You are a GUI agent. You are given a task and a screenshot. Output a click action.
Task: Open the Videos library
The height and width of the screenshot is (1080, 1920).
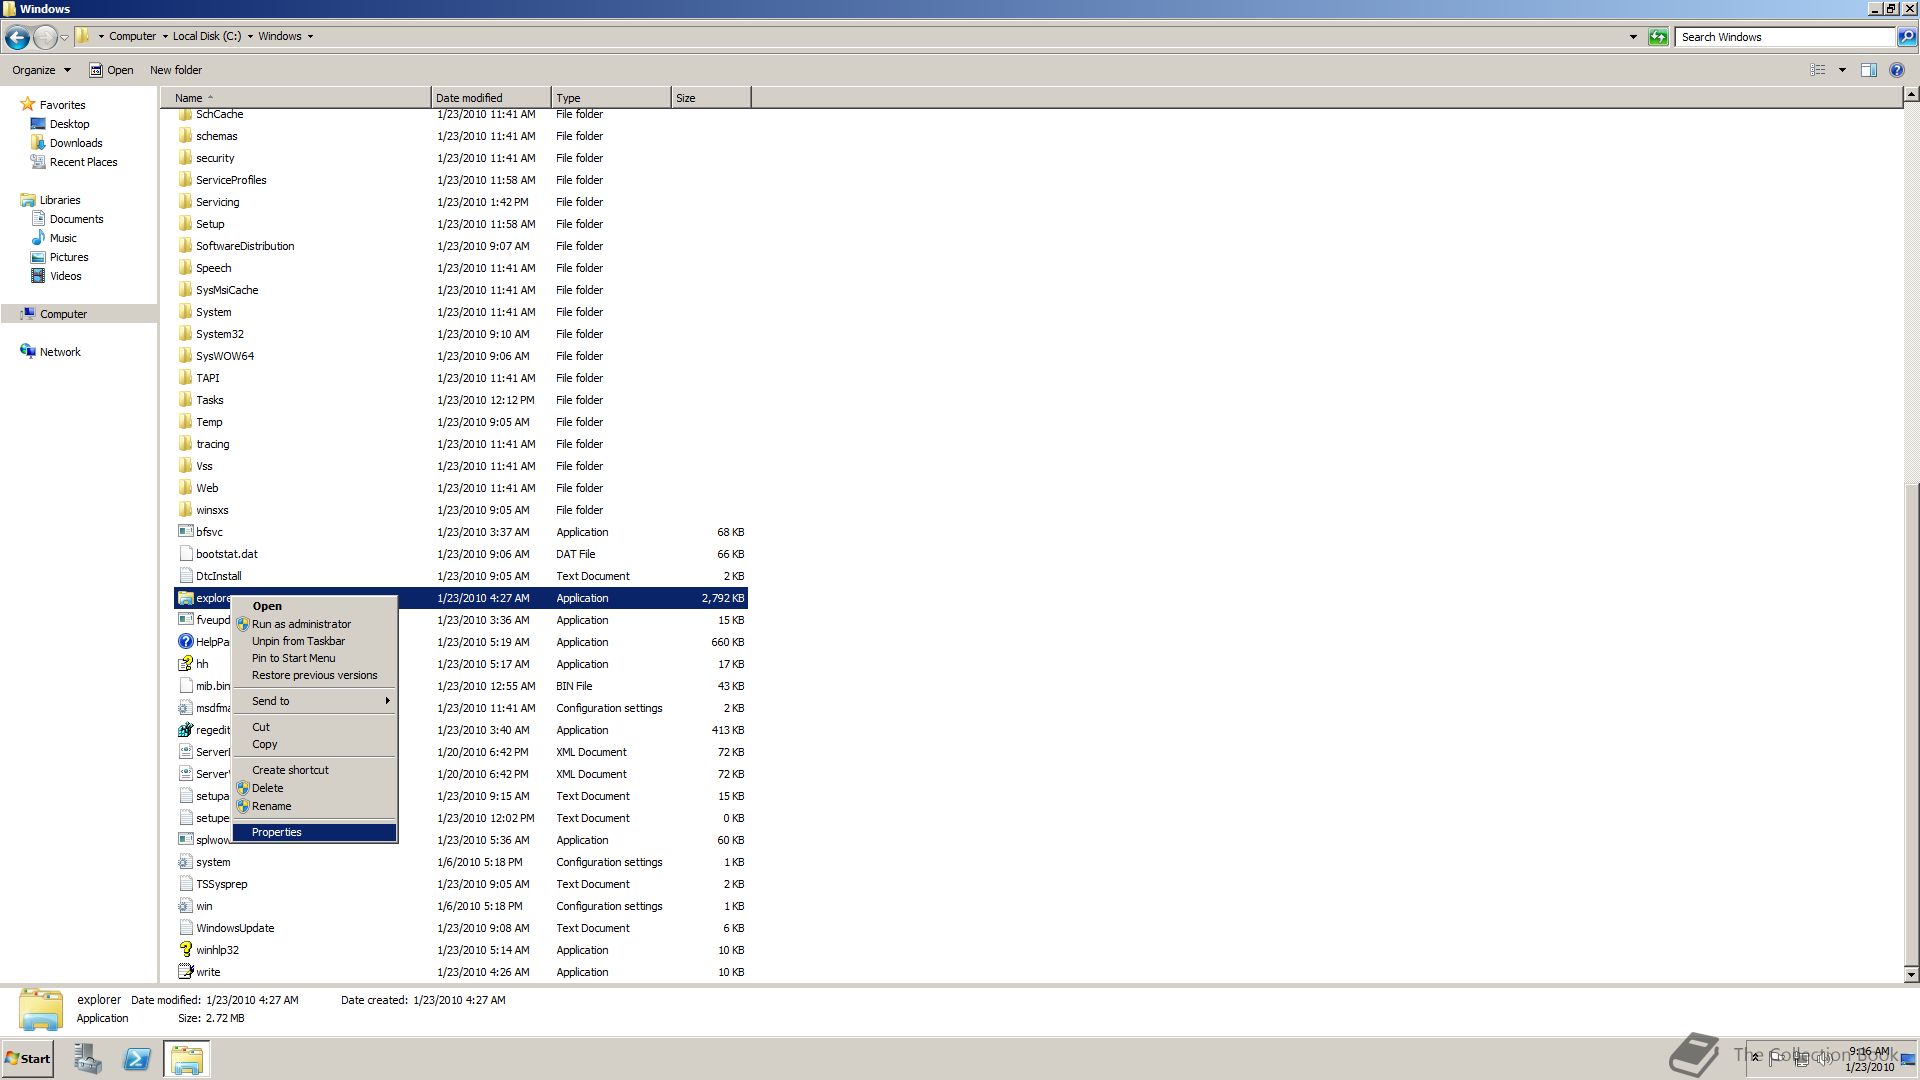pyautogui.click(x=65, y=276)
